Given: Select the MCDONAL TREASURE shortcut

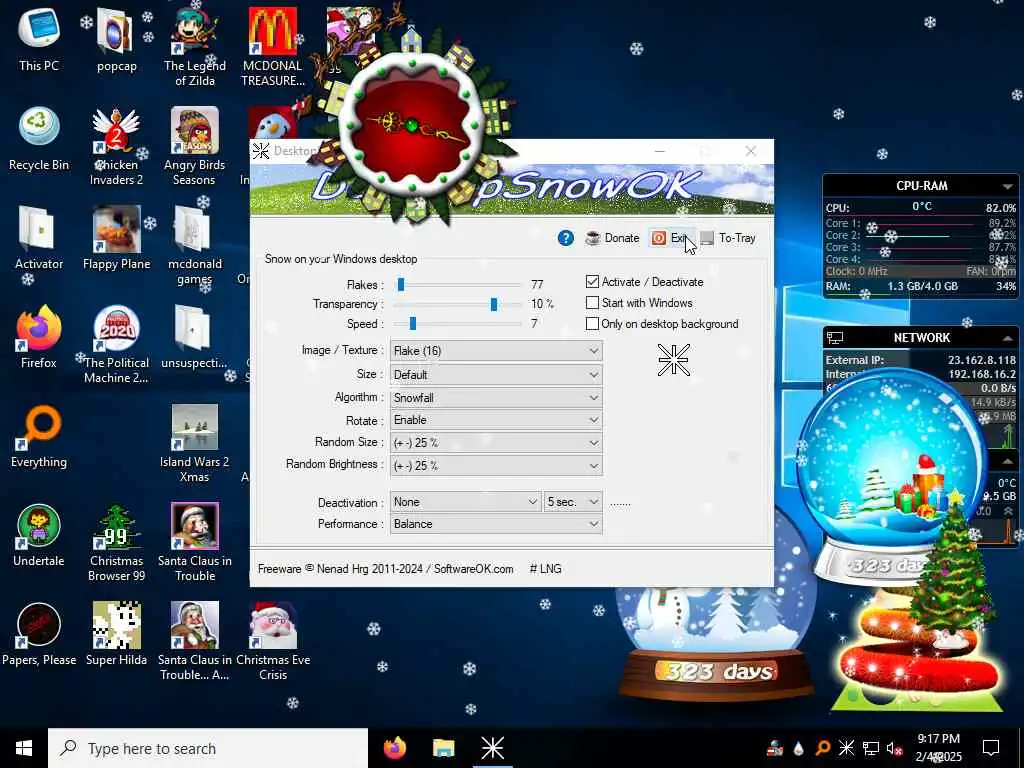Looking at the screenshot, I should pos(273,48).
